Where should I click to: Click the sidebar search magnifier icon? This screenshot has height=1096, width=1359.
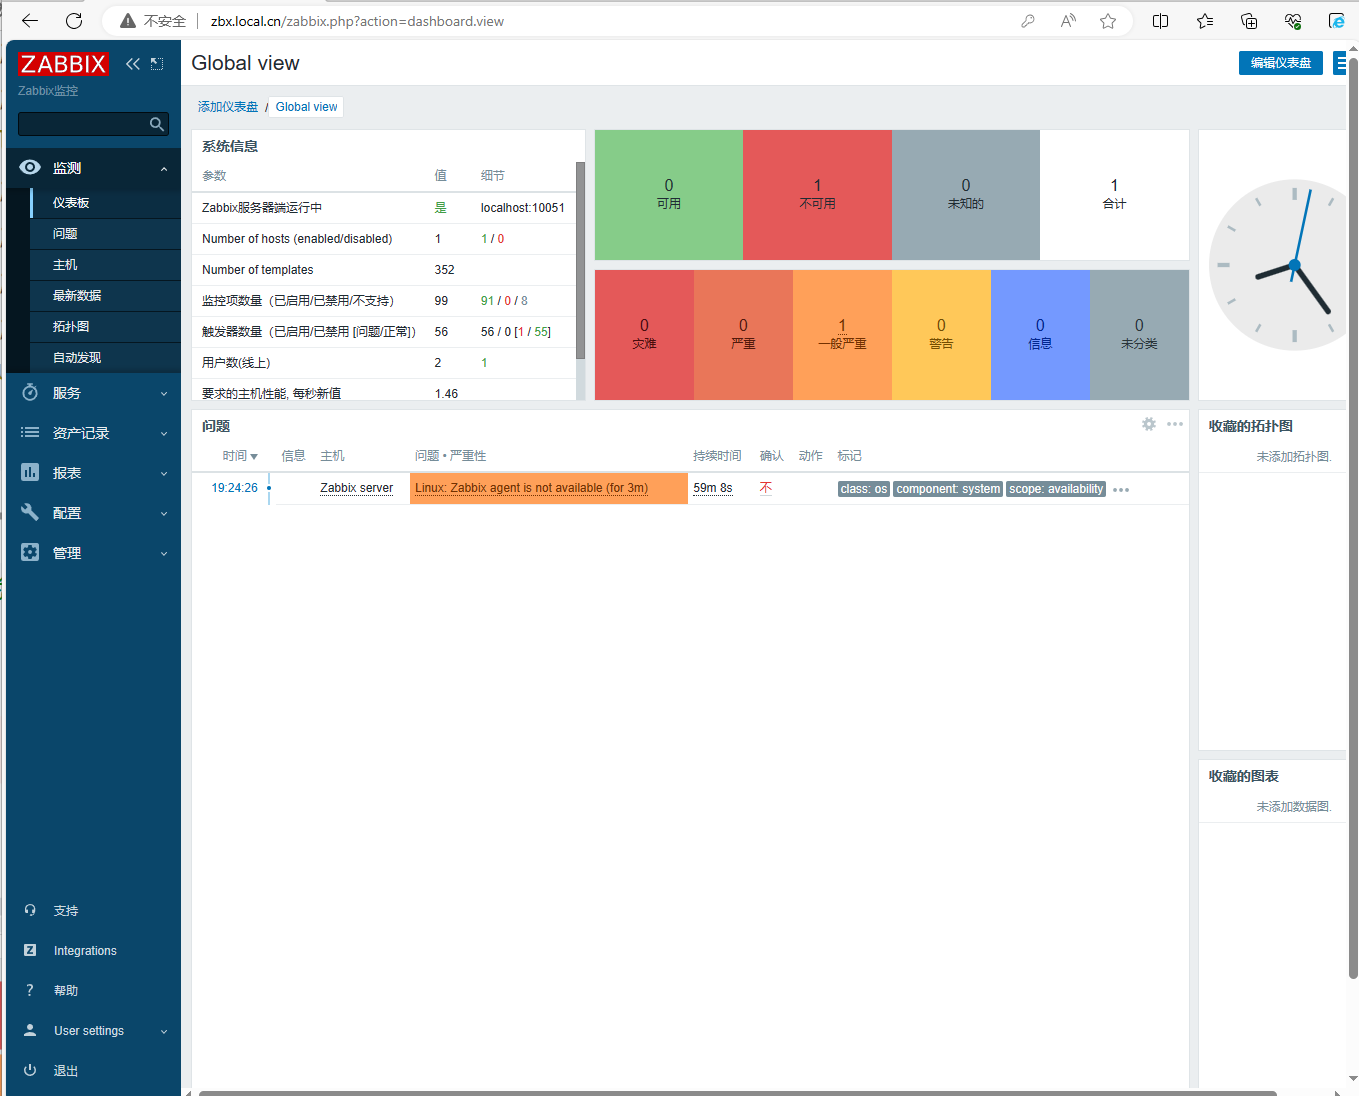(x=156, y=124)
